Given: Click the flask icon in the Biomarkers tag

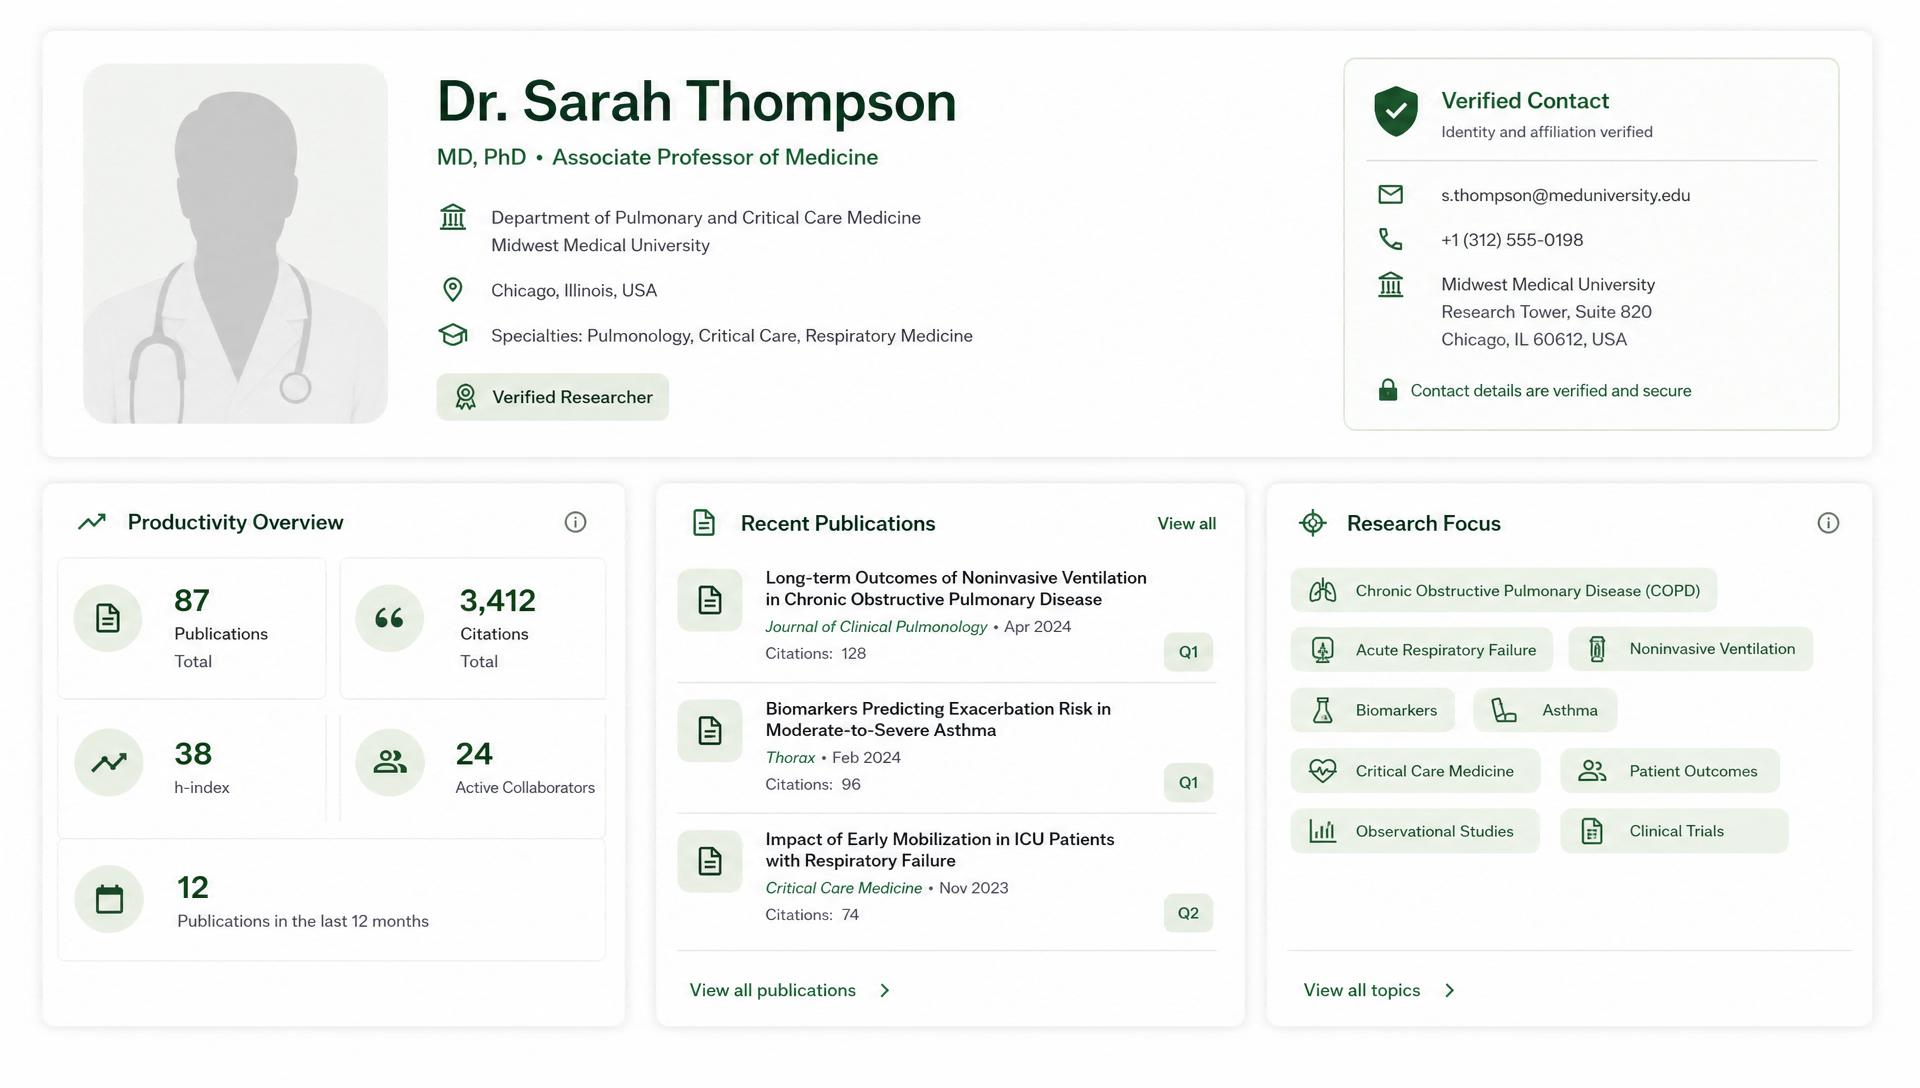Looking at the screenshot, I should (1323, 710).
